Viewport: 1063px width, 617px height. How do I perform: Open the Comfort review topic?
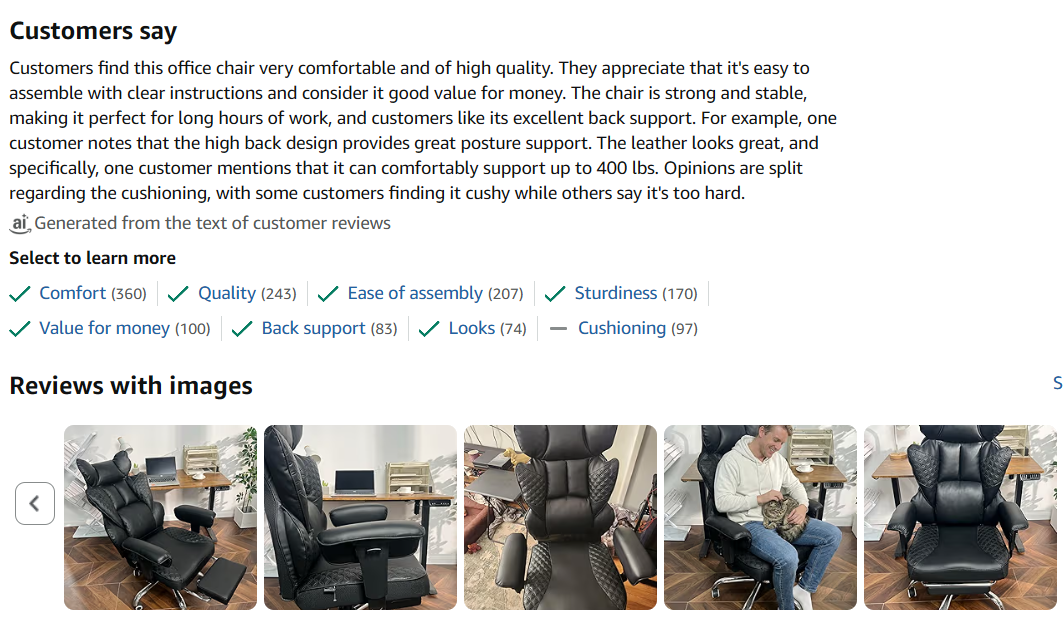[73, 293]
